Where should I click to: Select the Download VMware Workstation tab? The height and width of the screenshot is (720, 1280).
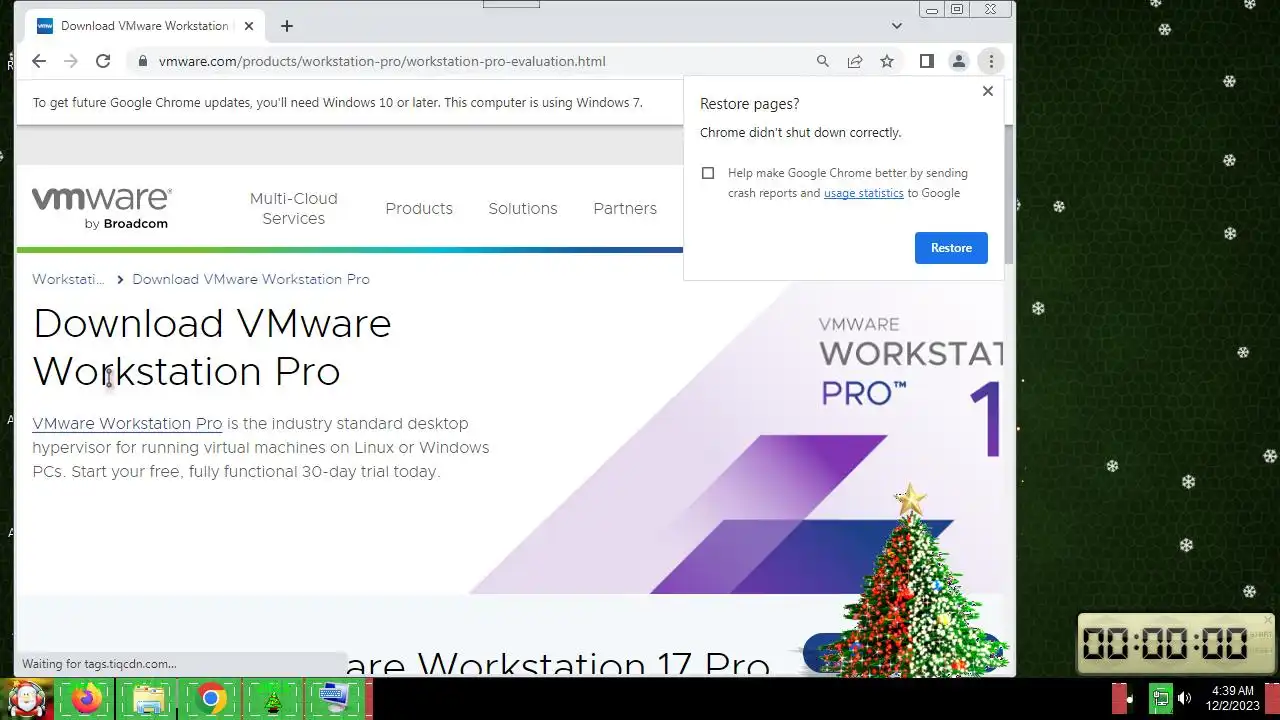[145, 26]
